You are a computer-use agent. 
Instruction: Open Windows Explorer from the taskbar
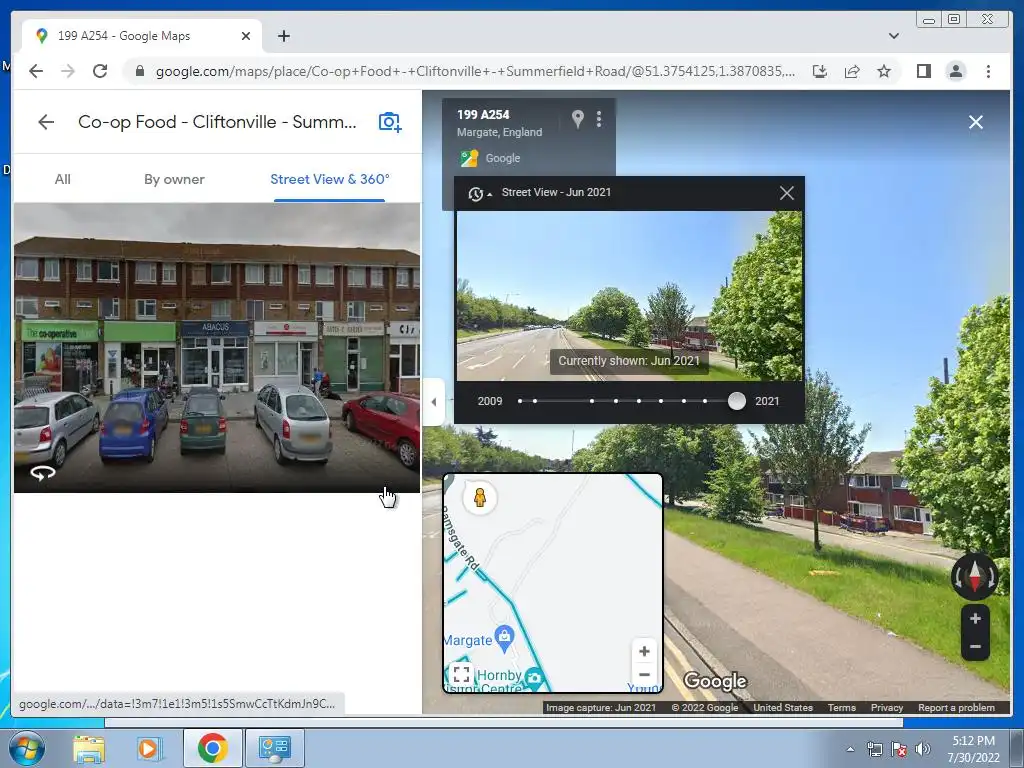coord(89,748)
